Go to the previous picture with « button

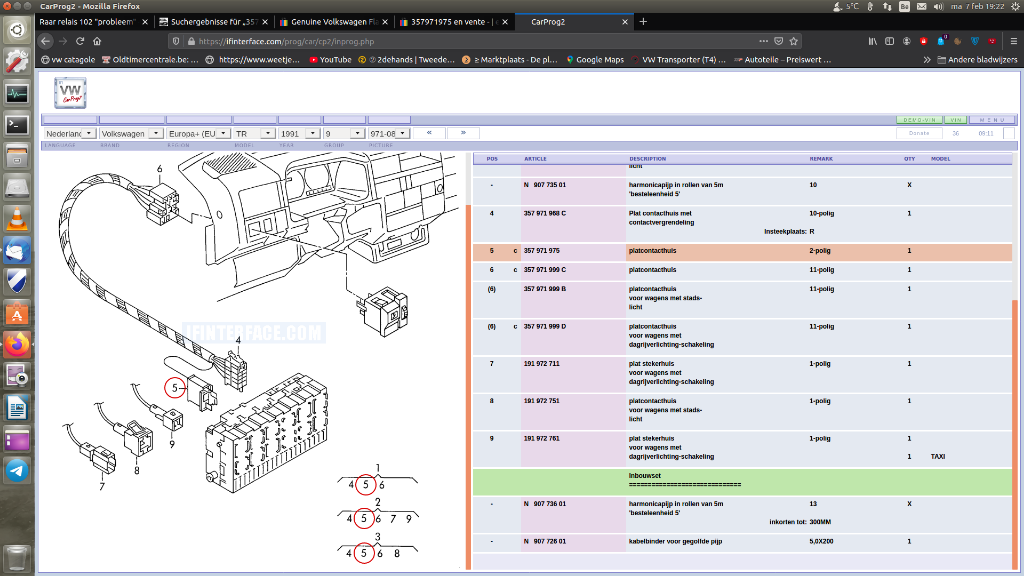click(x=429, y=133)
